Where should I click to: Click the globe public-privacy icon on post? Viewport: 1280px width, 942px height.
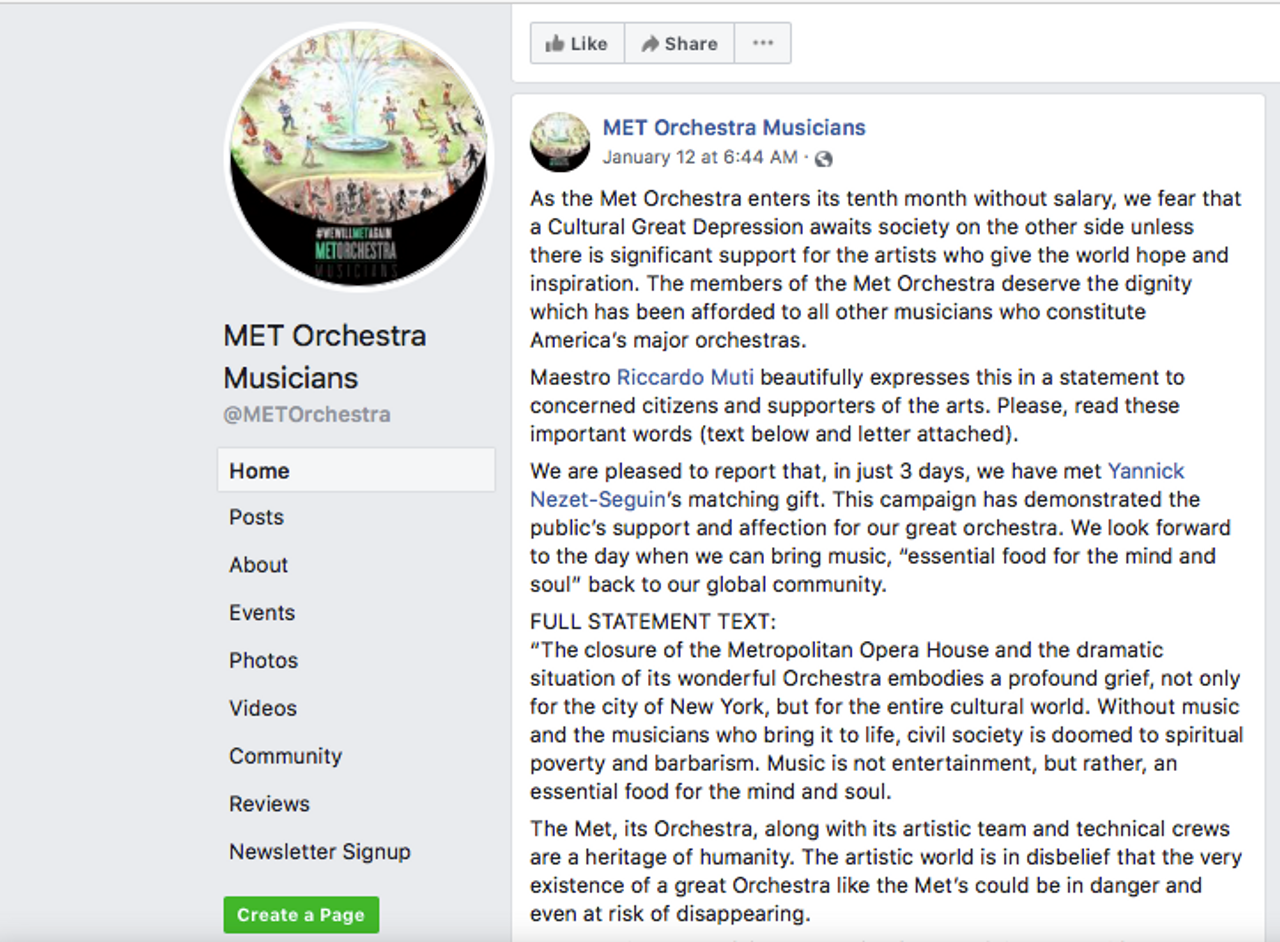point(824,159)
